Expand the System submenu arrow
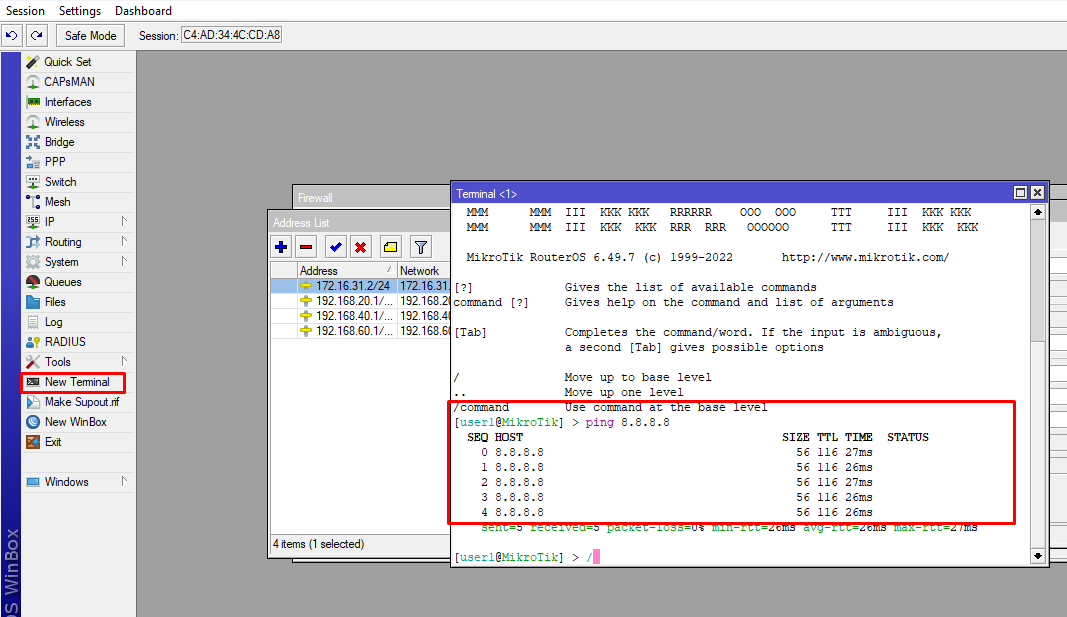The image size is (1067, 617). 124,261
